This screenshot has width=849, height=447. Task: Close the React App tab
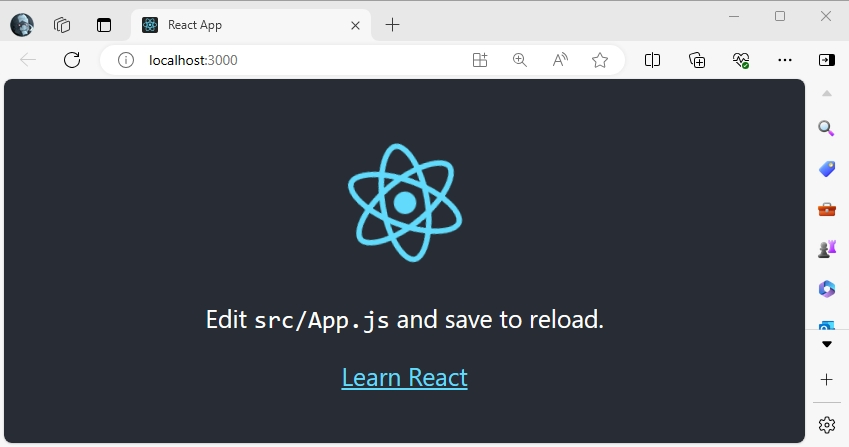click(x=355, y=25)
